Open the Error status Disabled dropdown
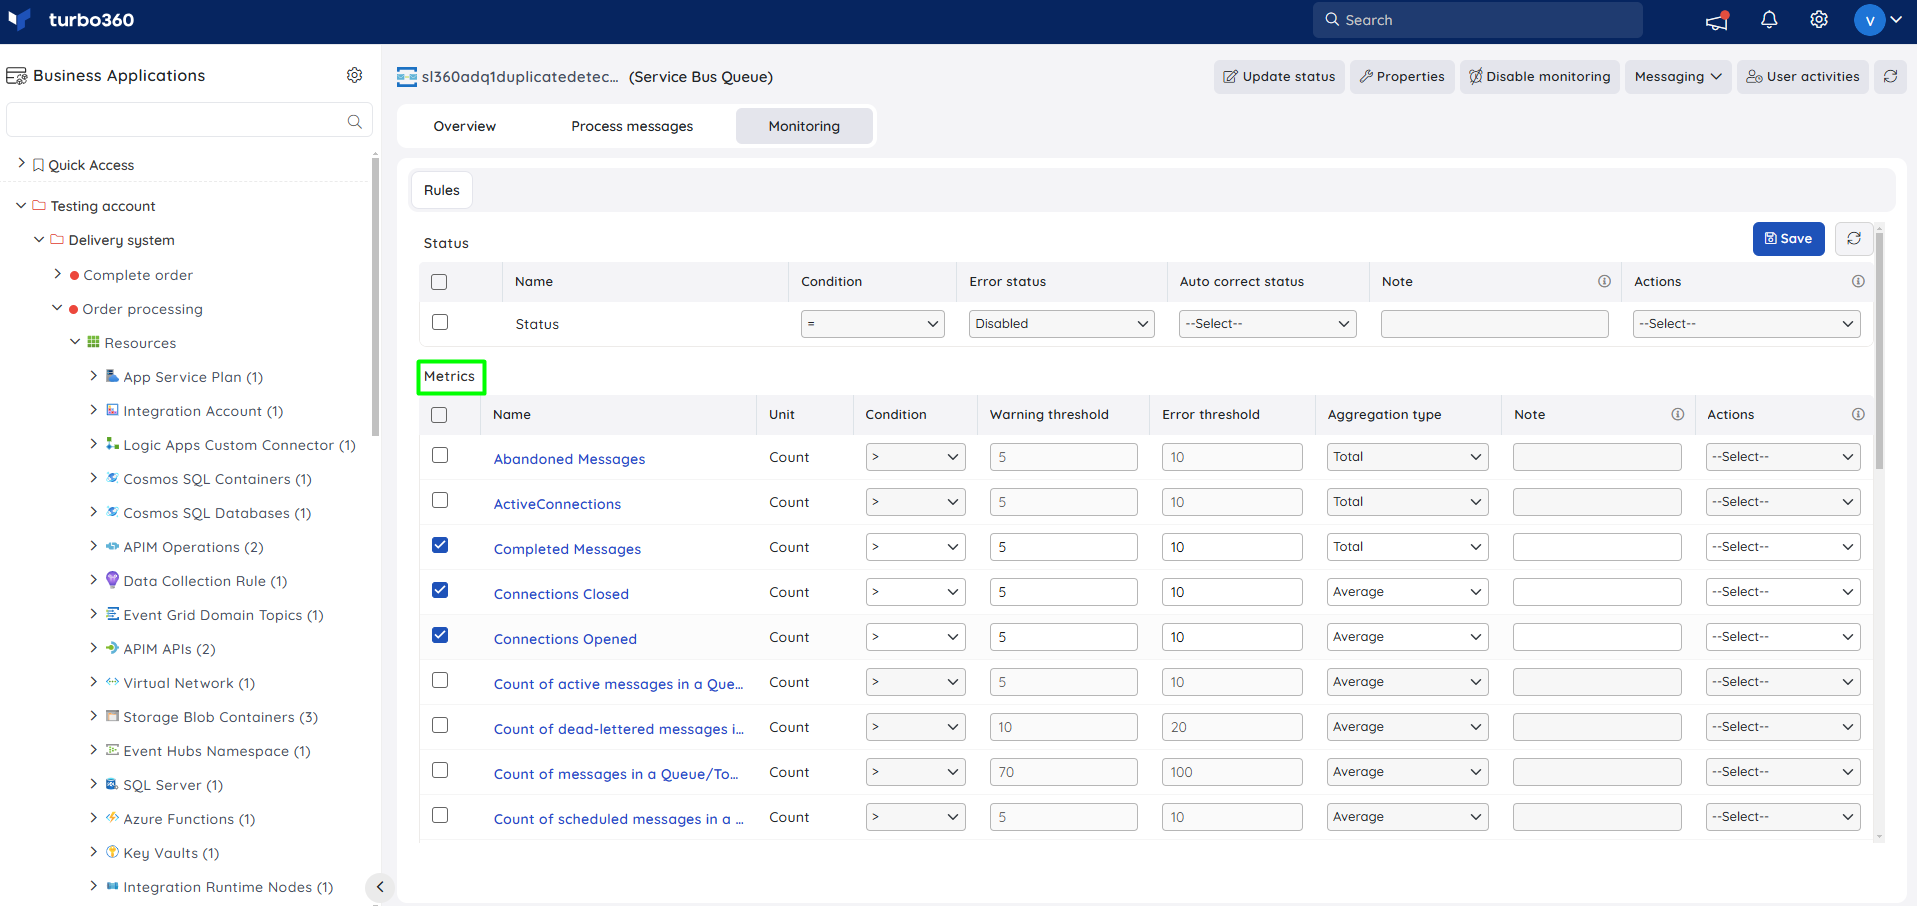The image size is (1917, 906). (1061, 324)
